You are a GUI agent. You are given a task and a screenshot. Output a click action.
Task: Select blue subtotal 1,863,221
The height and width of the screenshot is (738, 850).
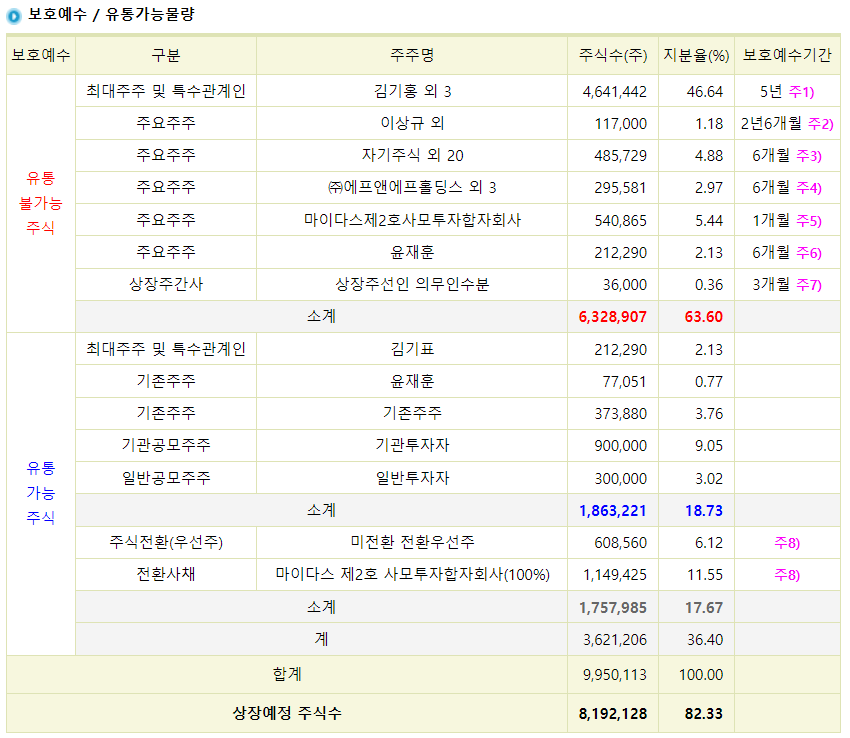pos(613,510)
